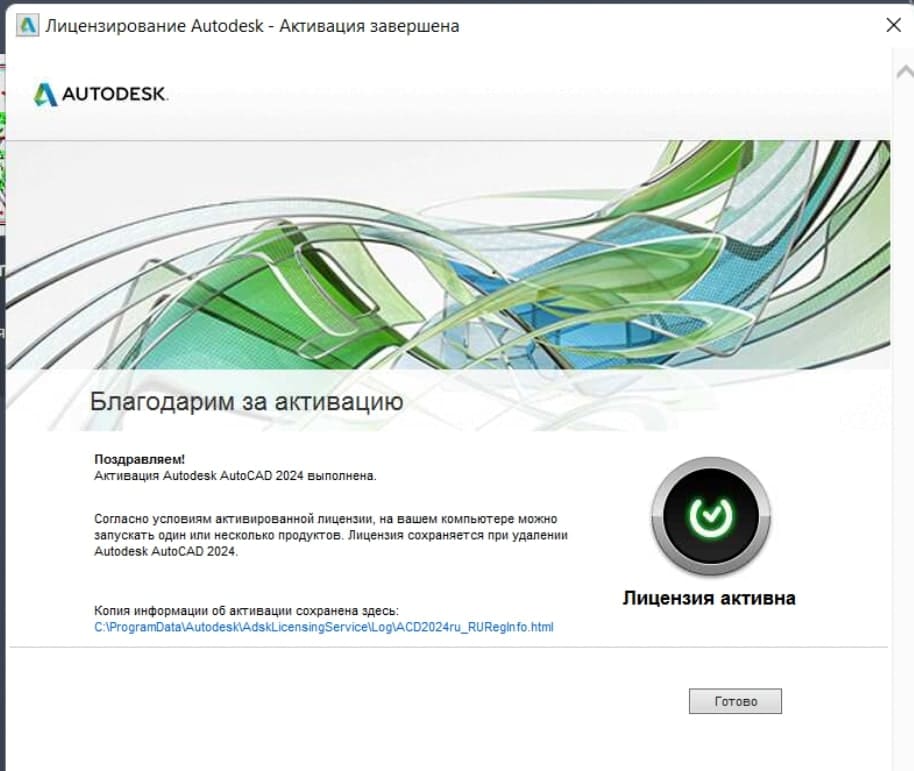The height and width of the screenshot is (771, 914).
Task: Click the separator line above Готово button
Action: tap(448, 647)
